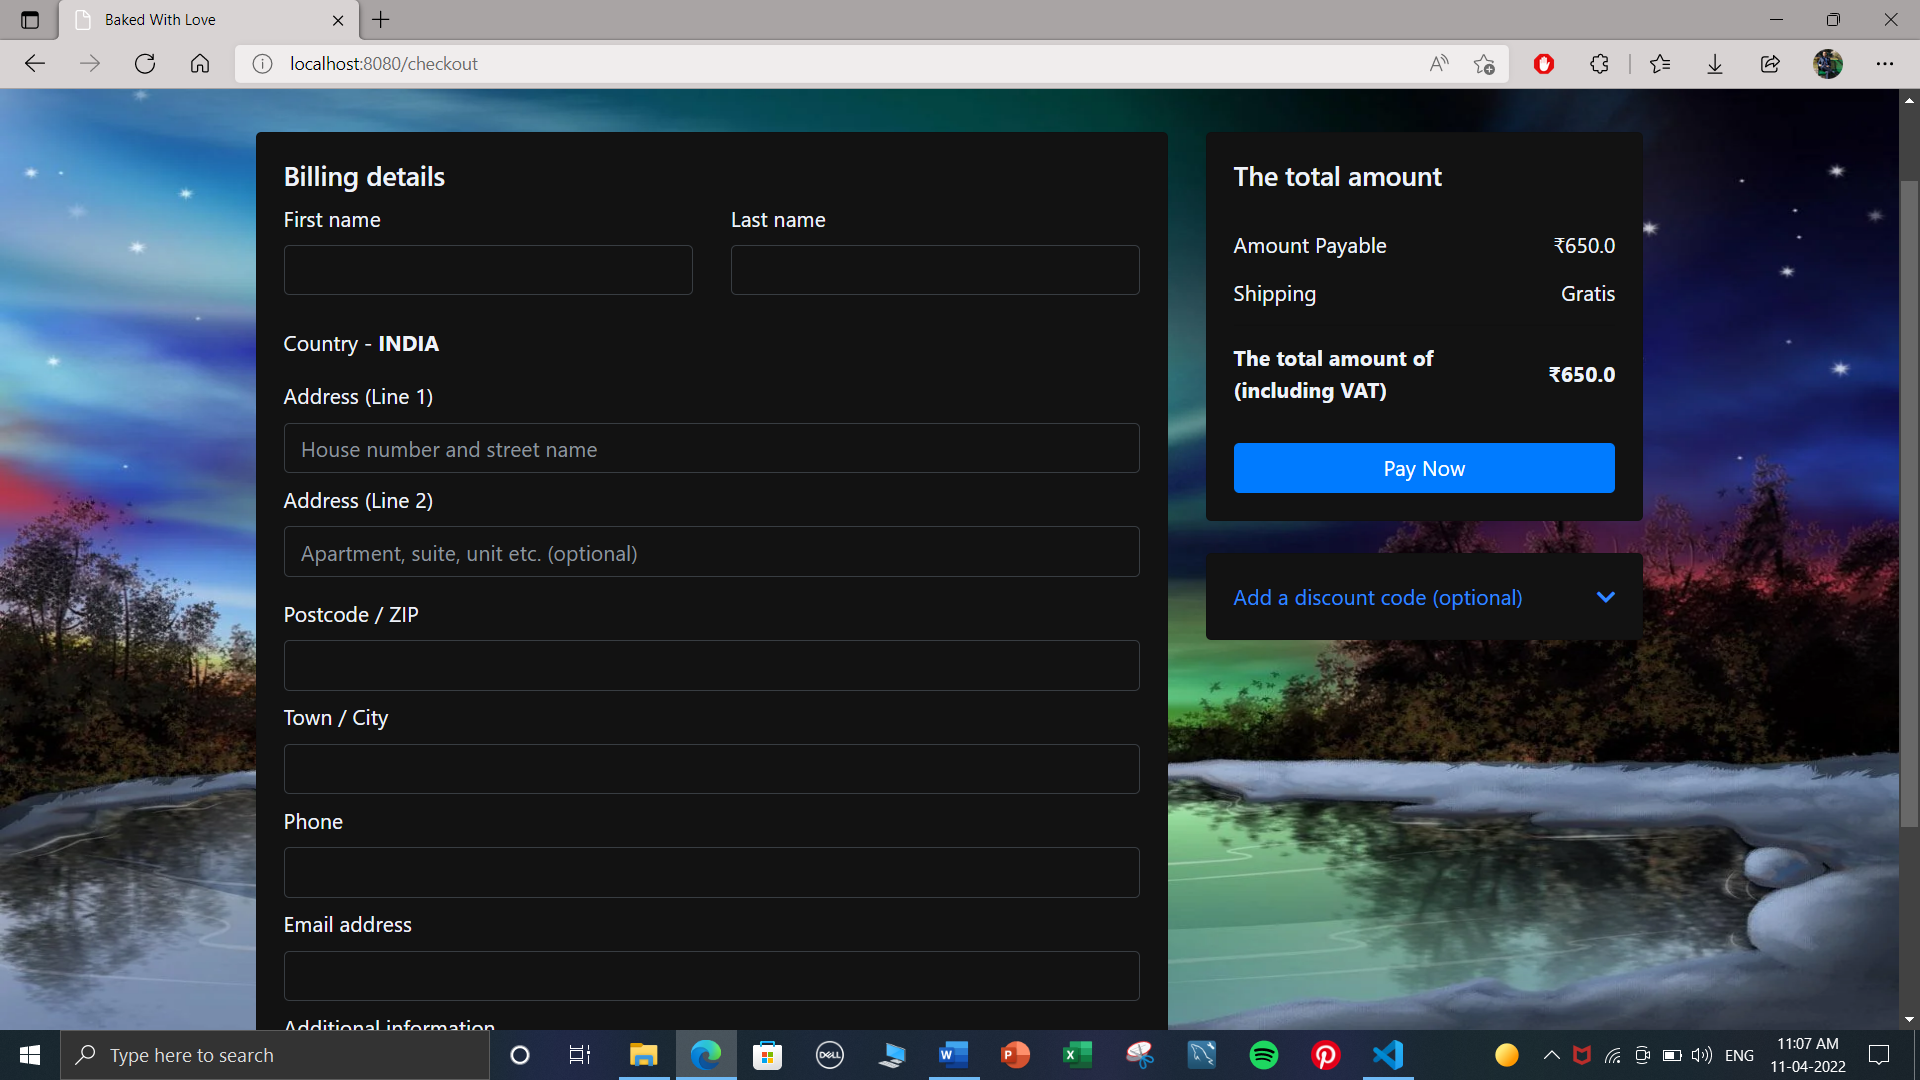Screen dimensions: 1920x1080
Task: Click the browser home icon
Action: click(x=200, y=64)
